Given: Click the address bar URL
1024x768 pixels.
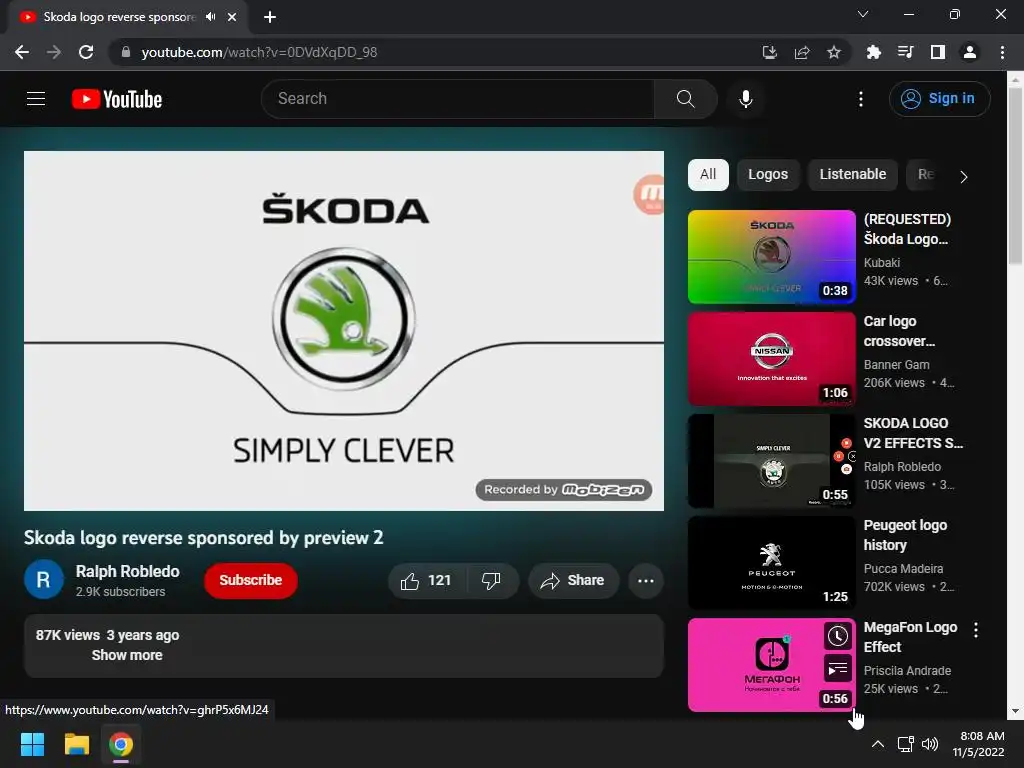Looking at the screenshot, I should click(x=259, y=52).
